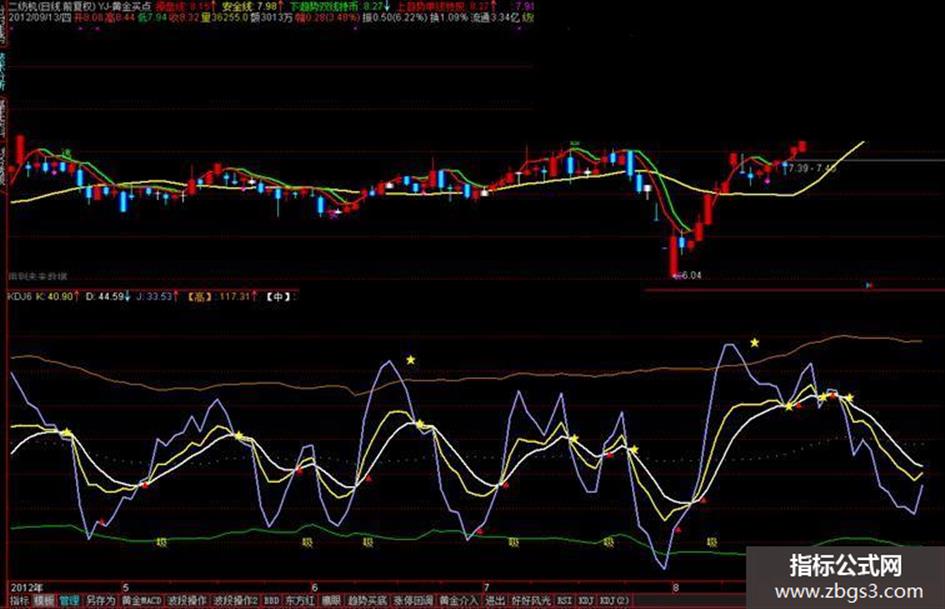Click the 另存为 button
This screenshot has height=609, width=945.
coord(100,601)
